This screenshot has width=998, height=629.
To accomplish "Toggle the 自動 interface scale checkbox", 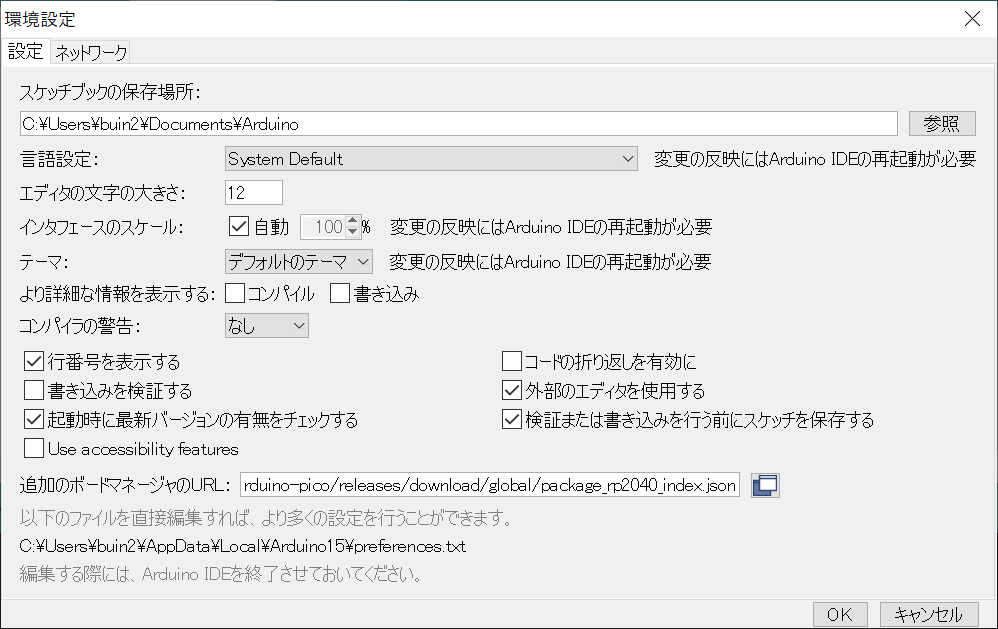I will coord(238,227).
